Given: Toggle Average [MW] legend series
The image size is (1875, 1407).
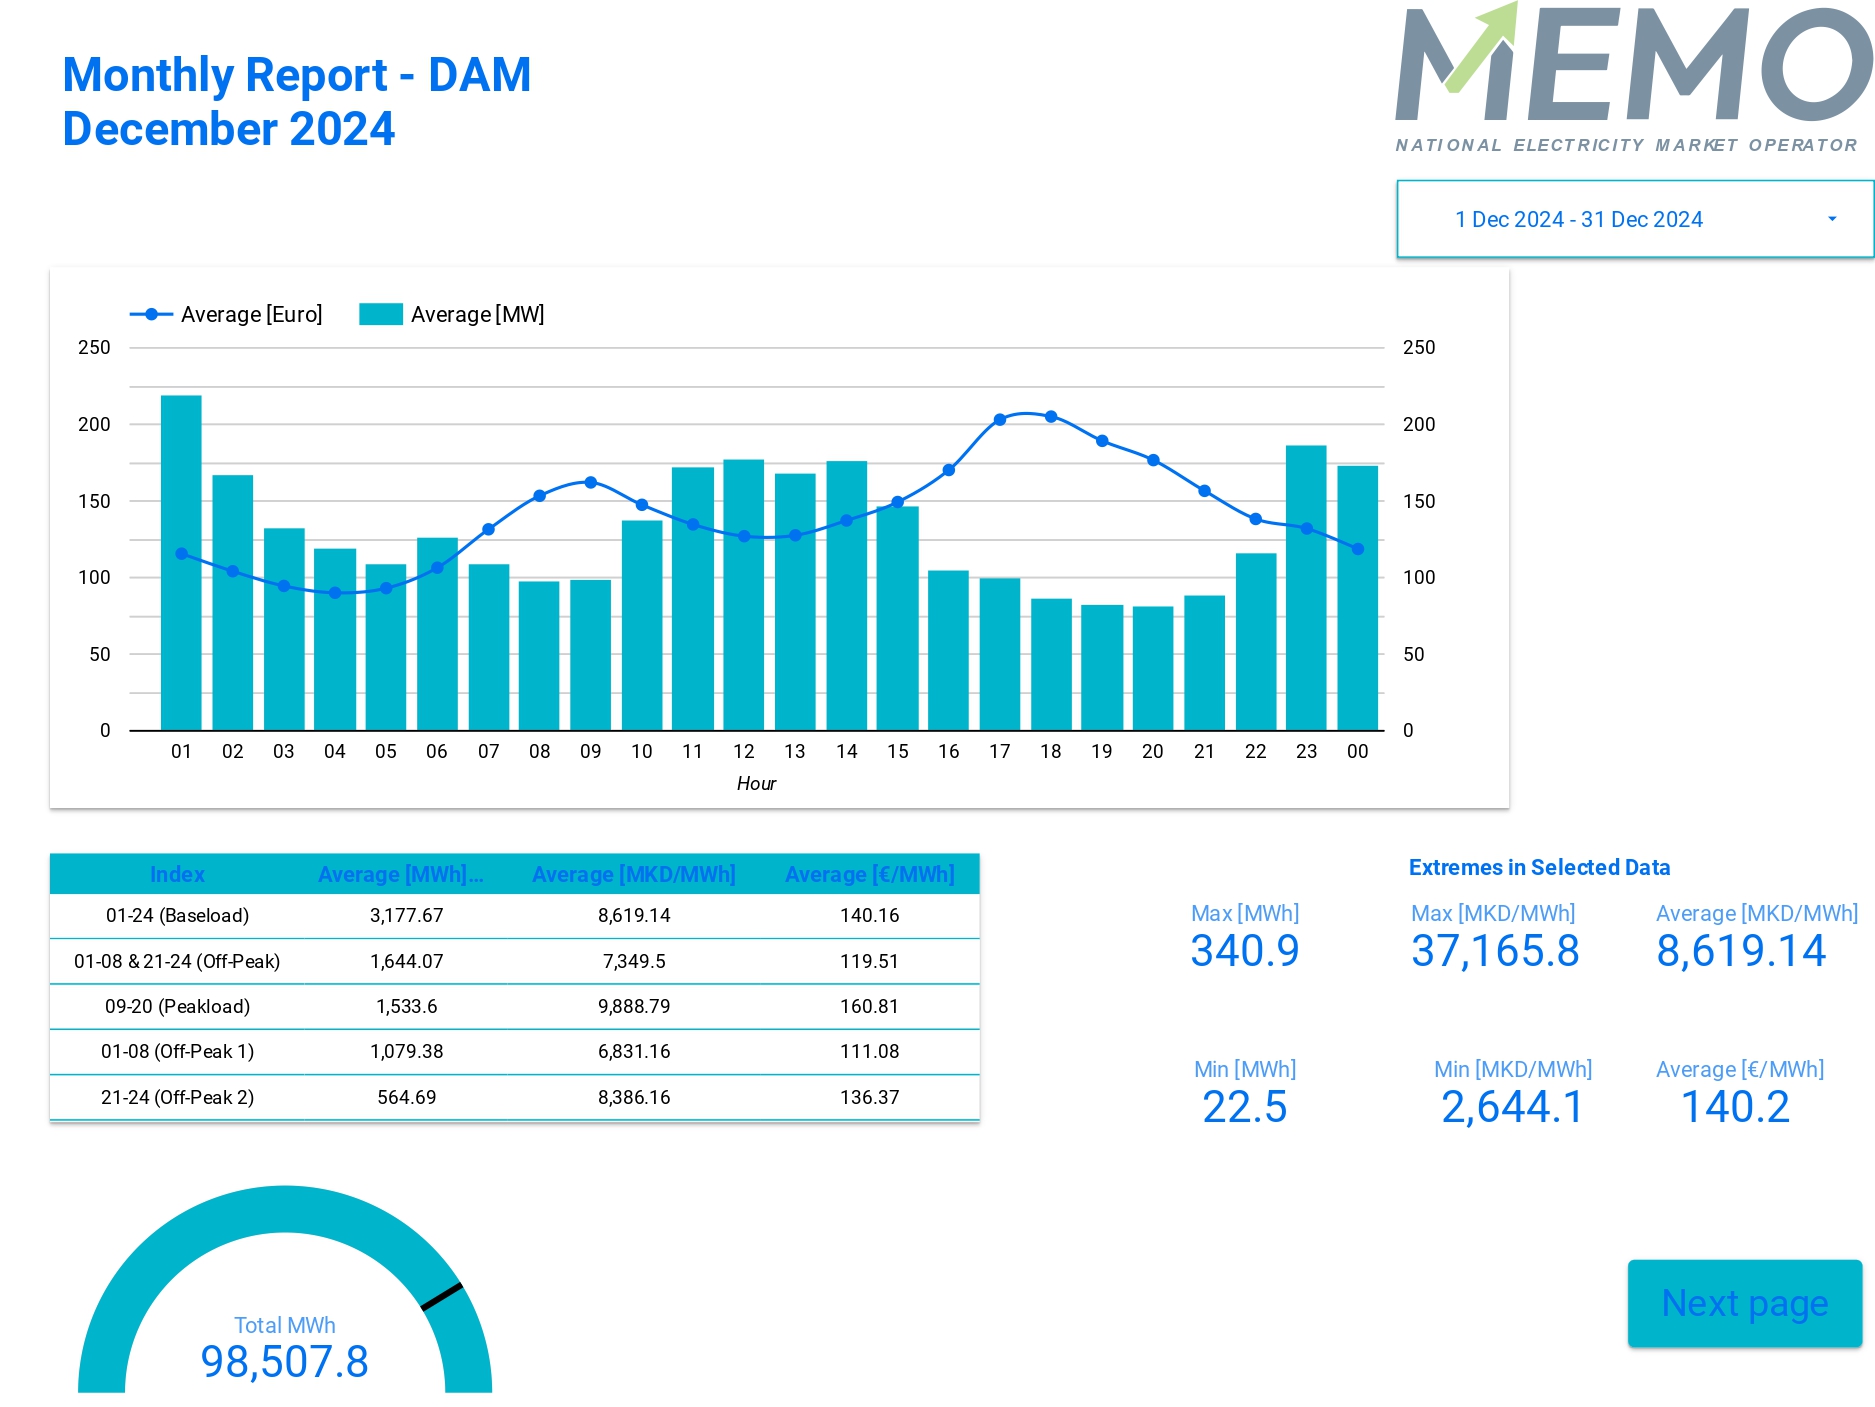Looking at the screenshot, I should coord(477,315).
